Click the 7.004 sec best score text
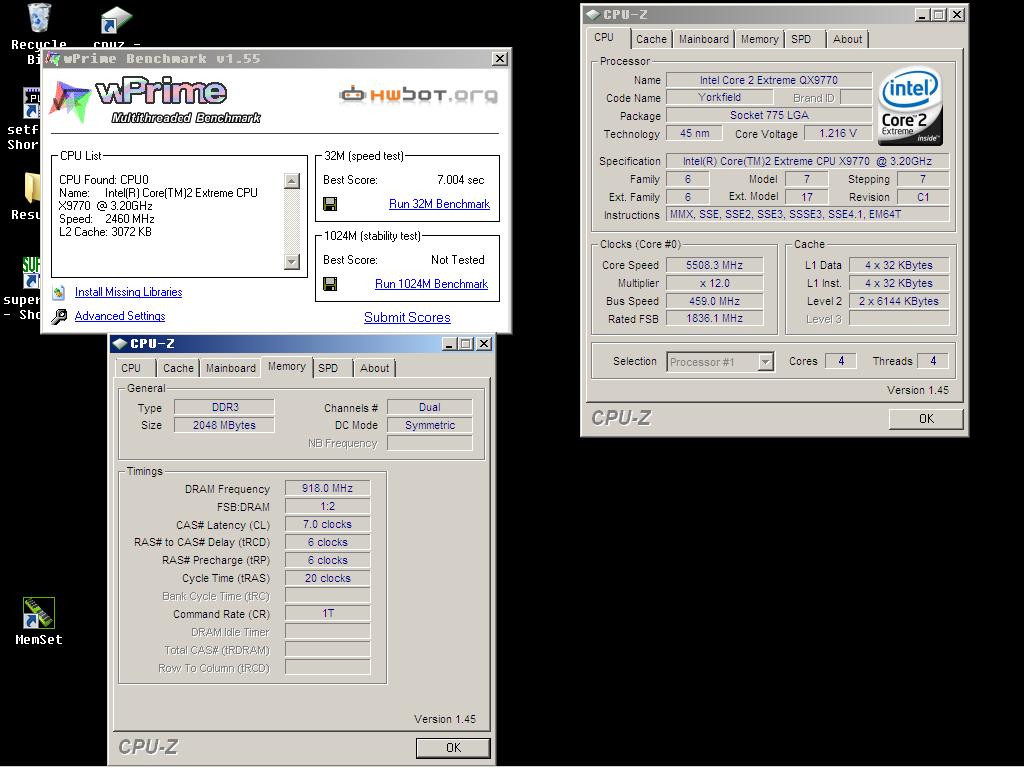 (460, 180)
